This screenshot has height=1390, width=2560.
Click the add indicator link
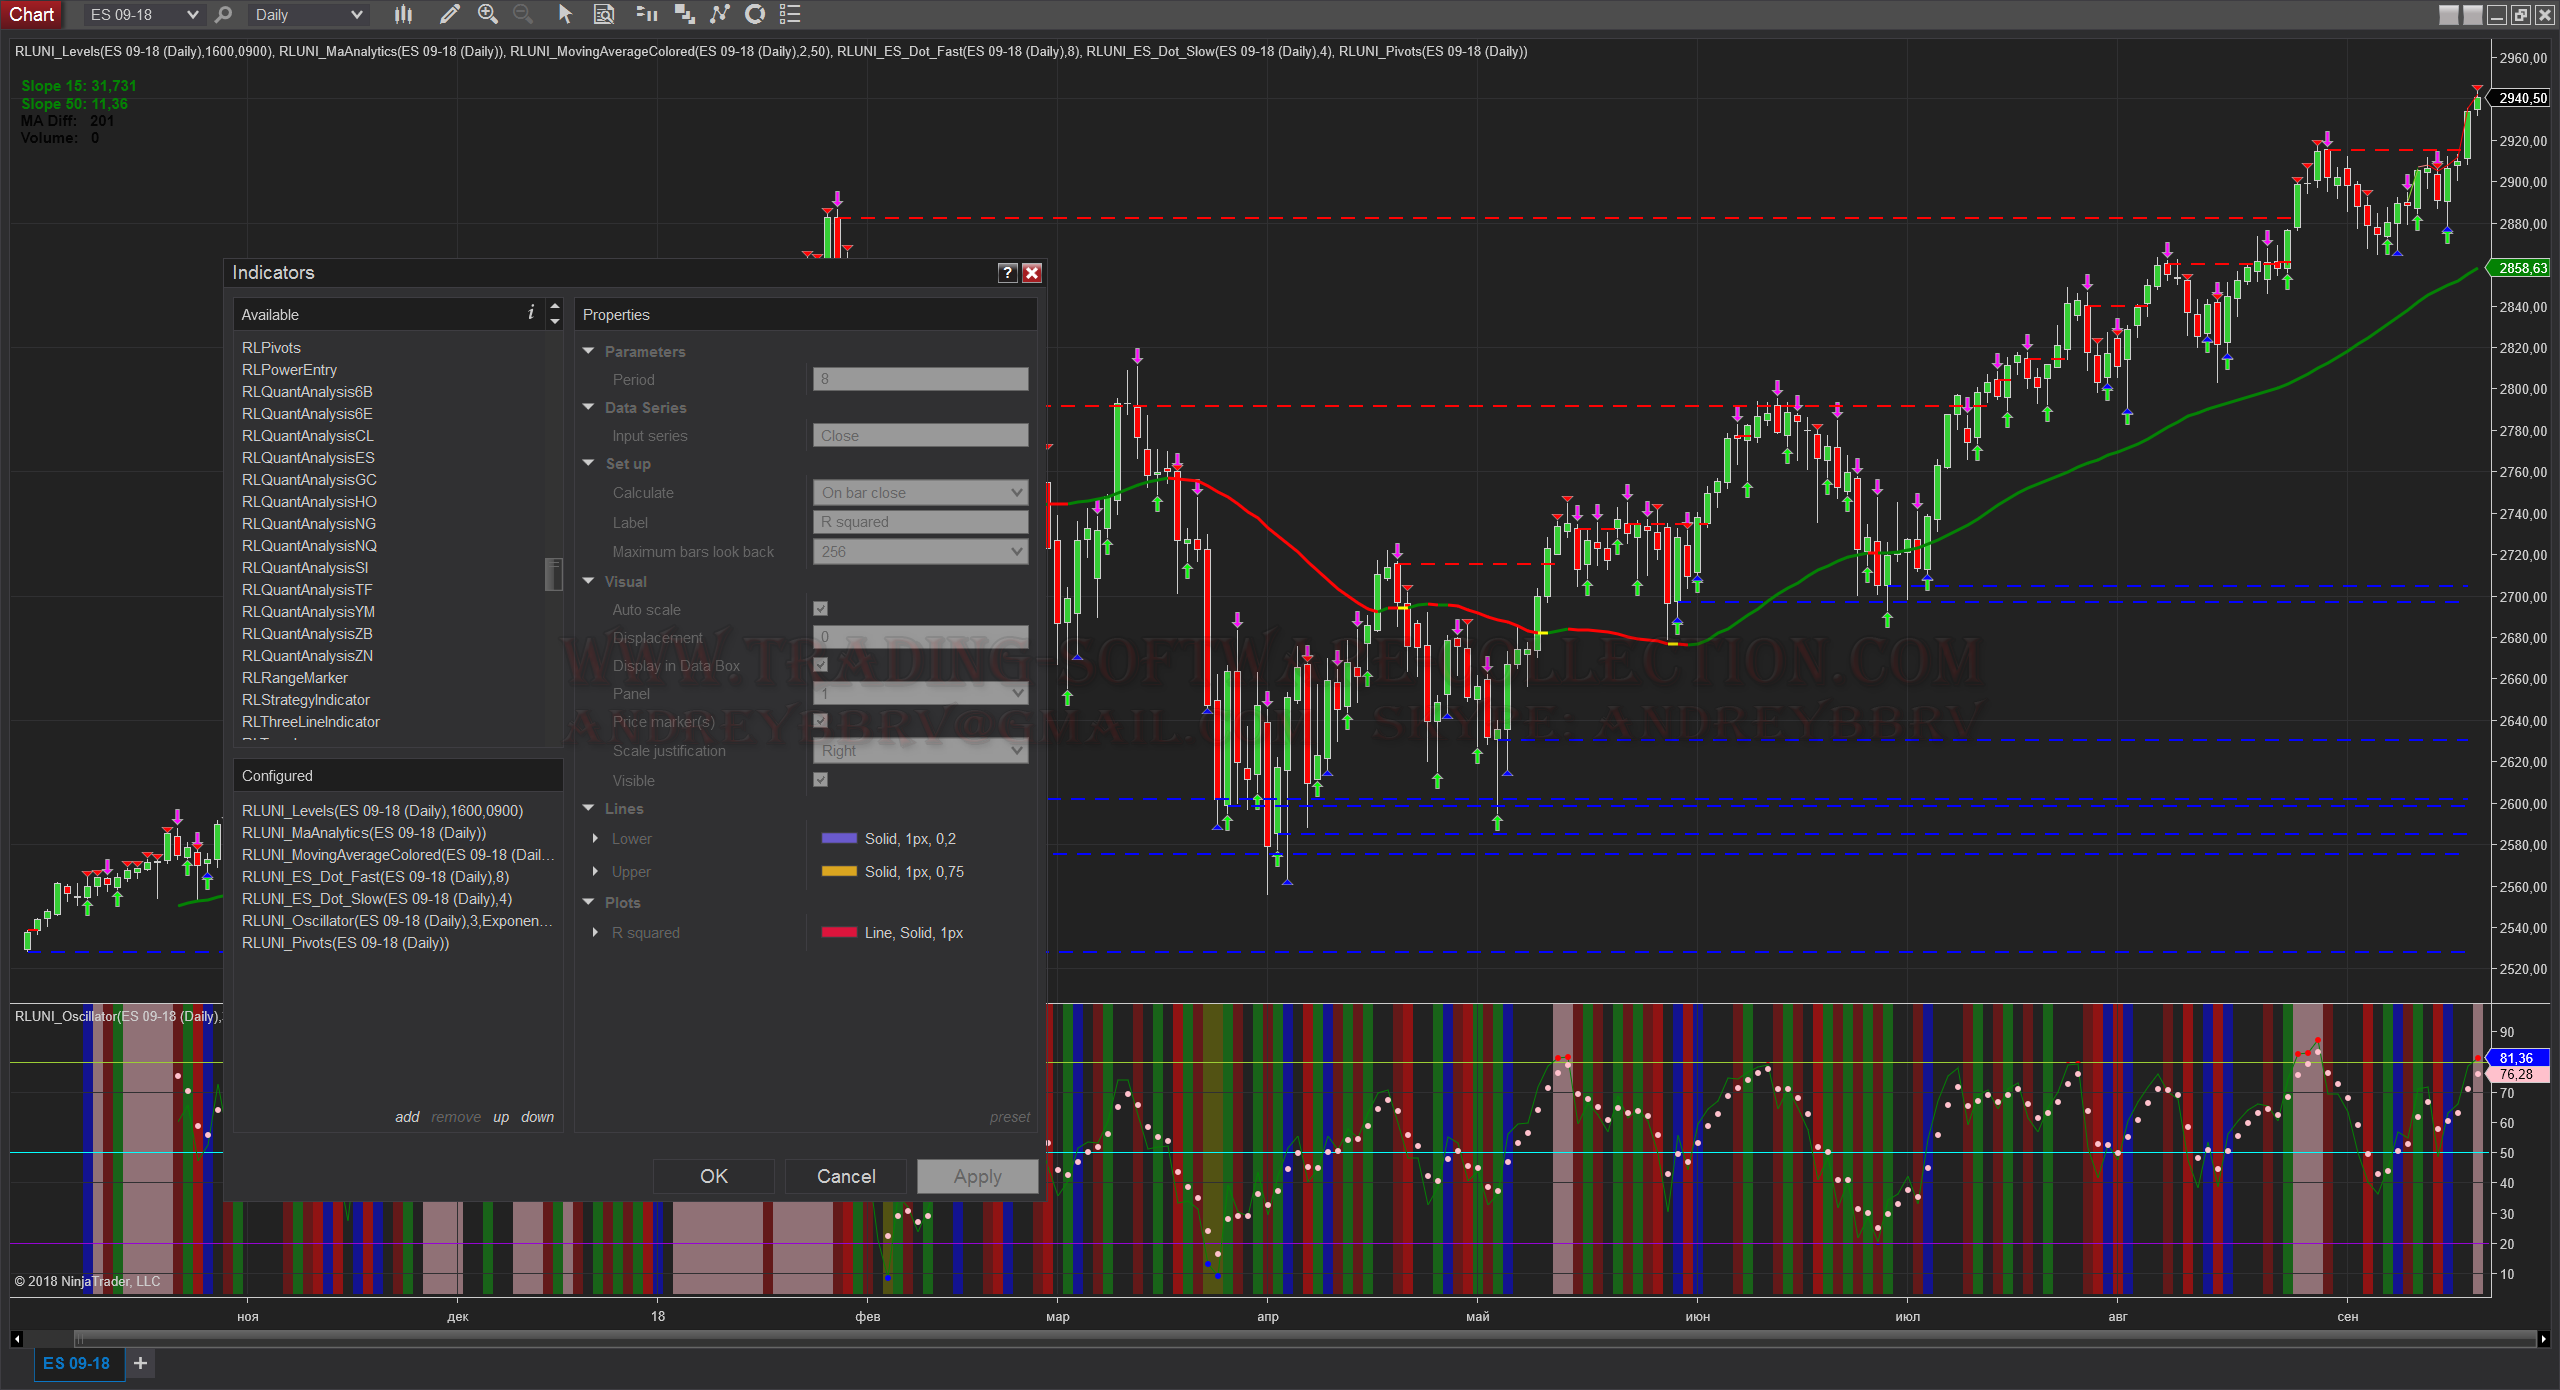(407, 1117)
